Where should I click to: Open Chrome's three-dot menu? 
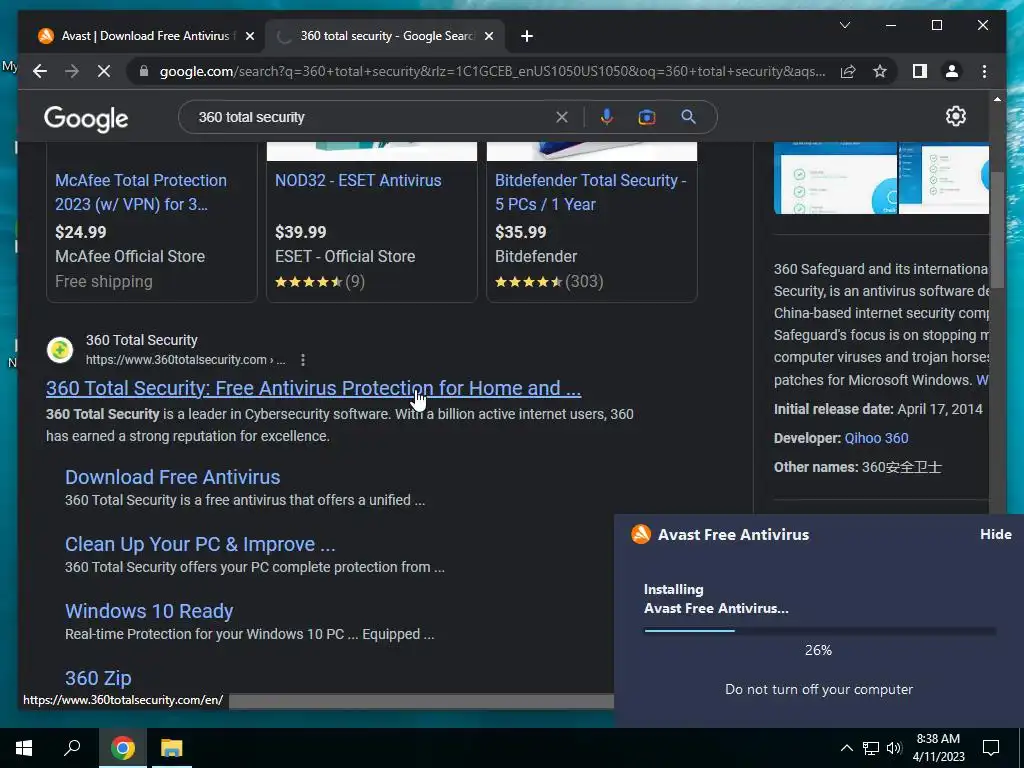[984, 71]
